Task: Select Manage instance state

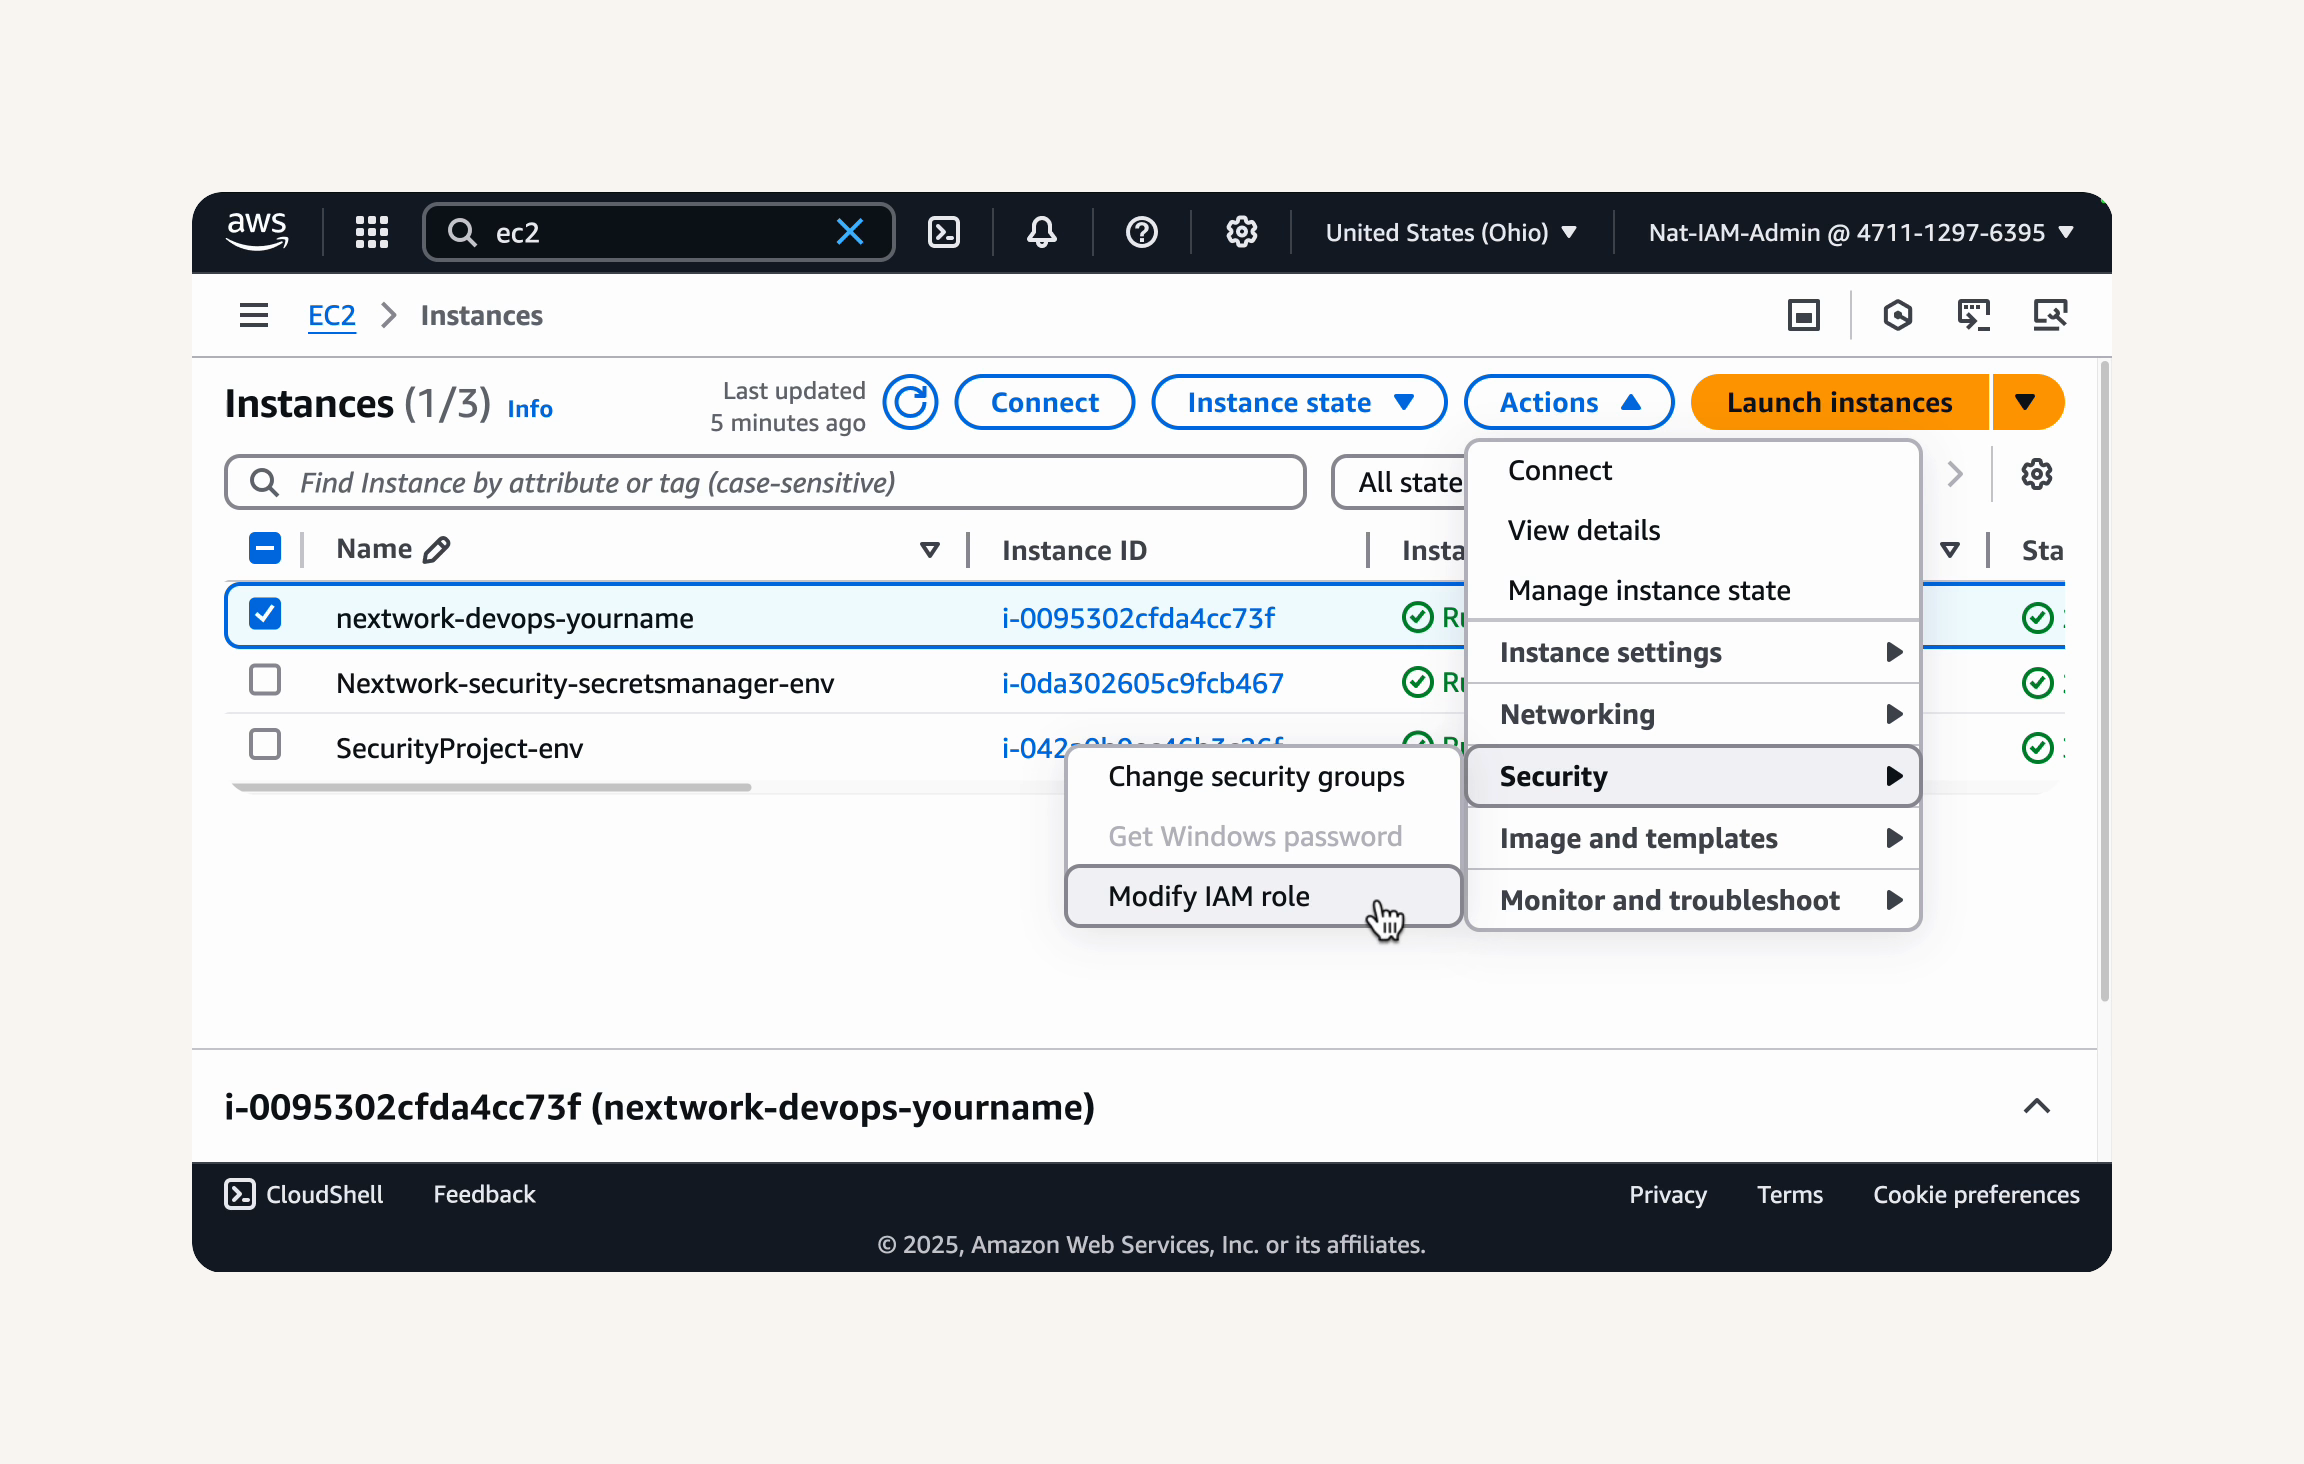Action: point(1693,590)
